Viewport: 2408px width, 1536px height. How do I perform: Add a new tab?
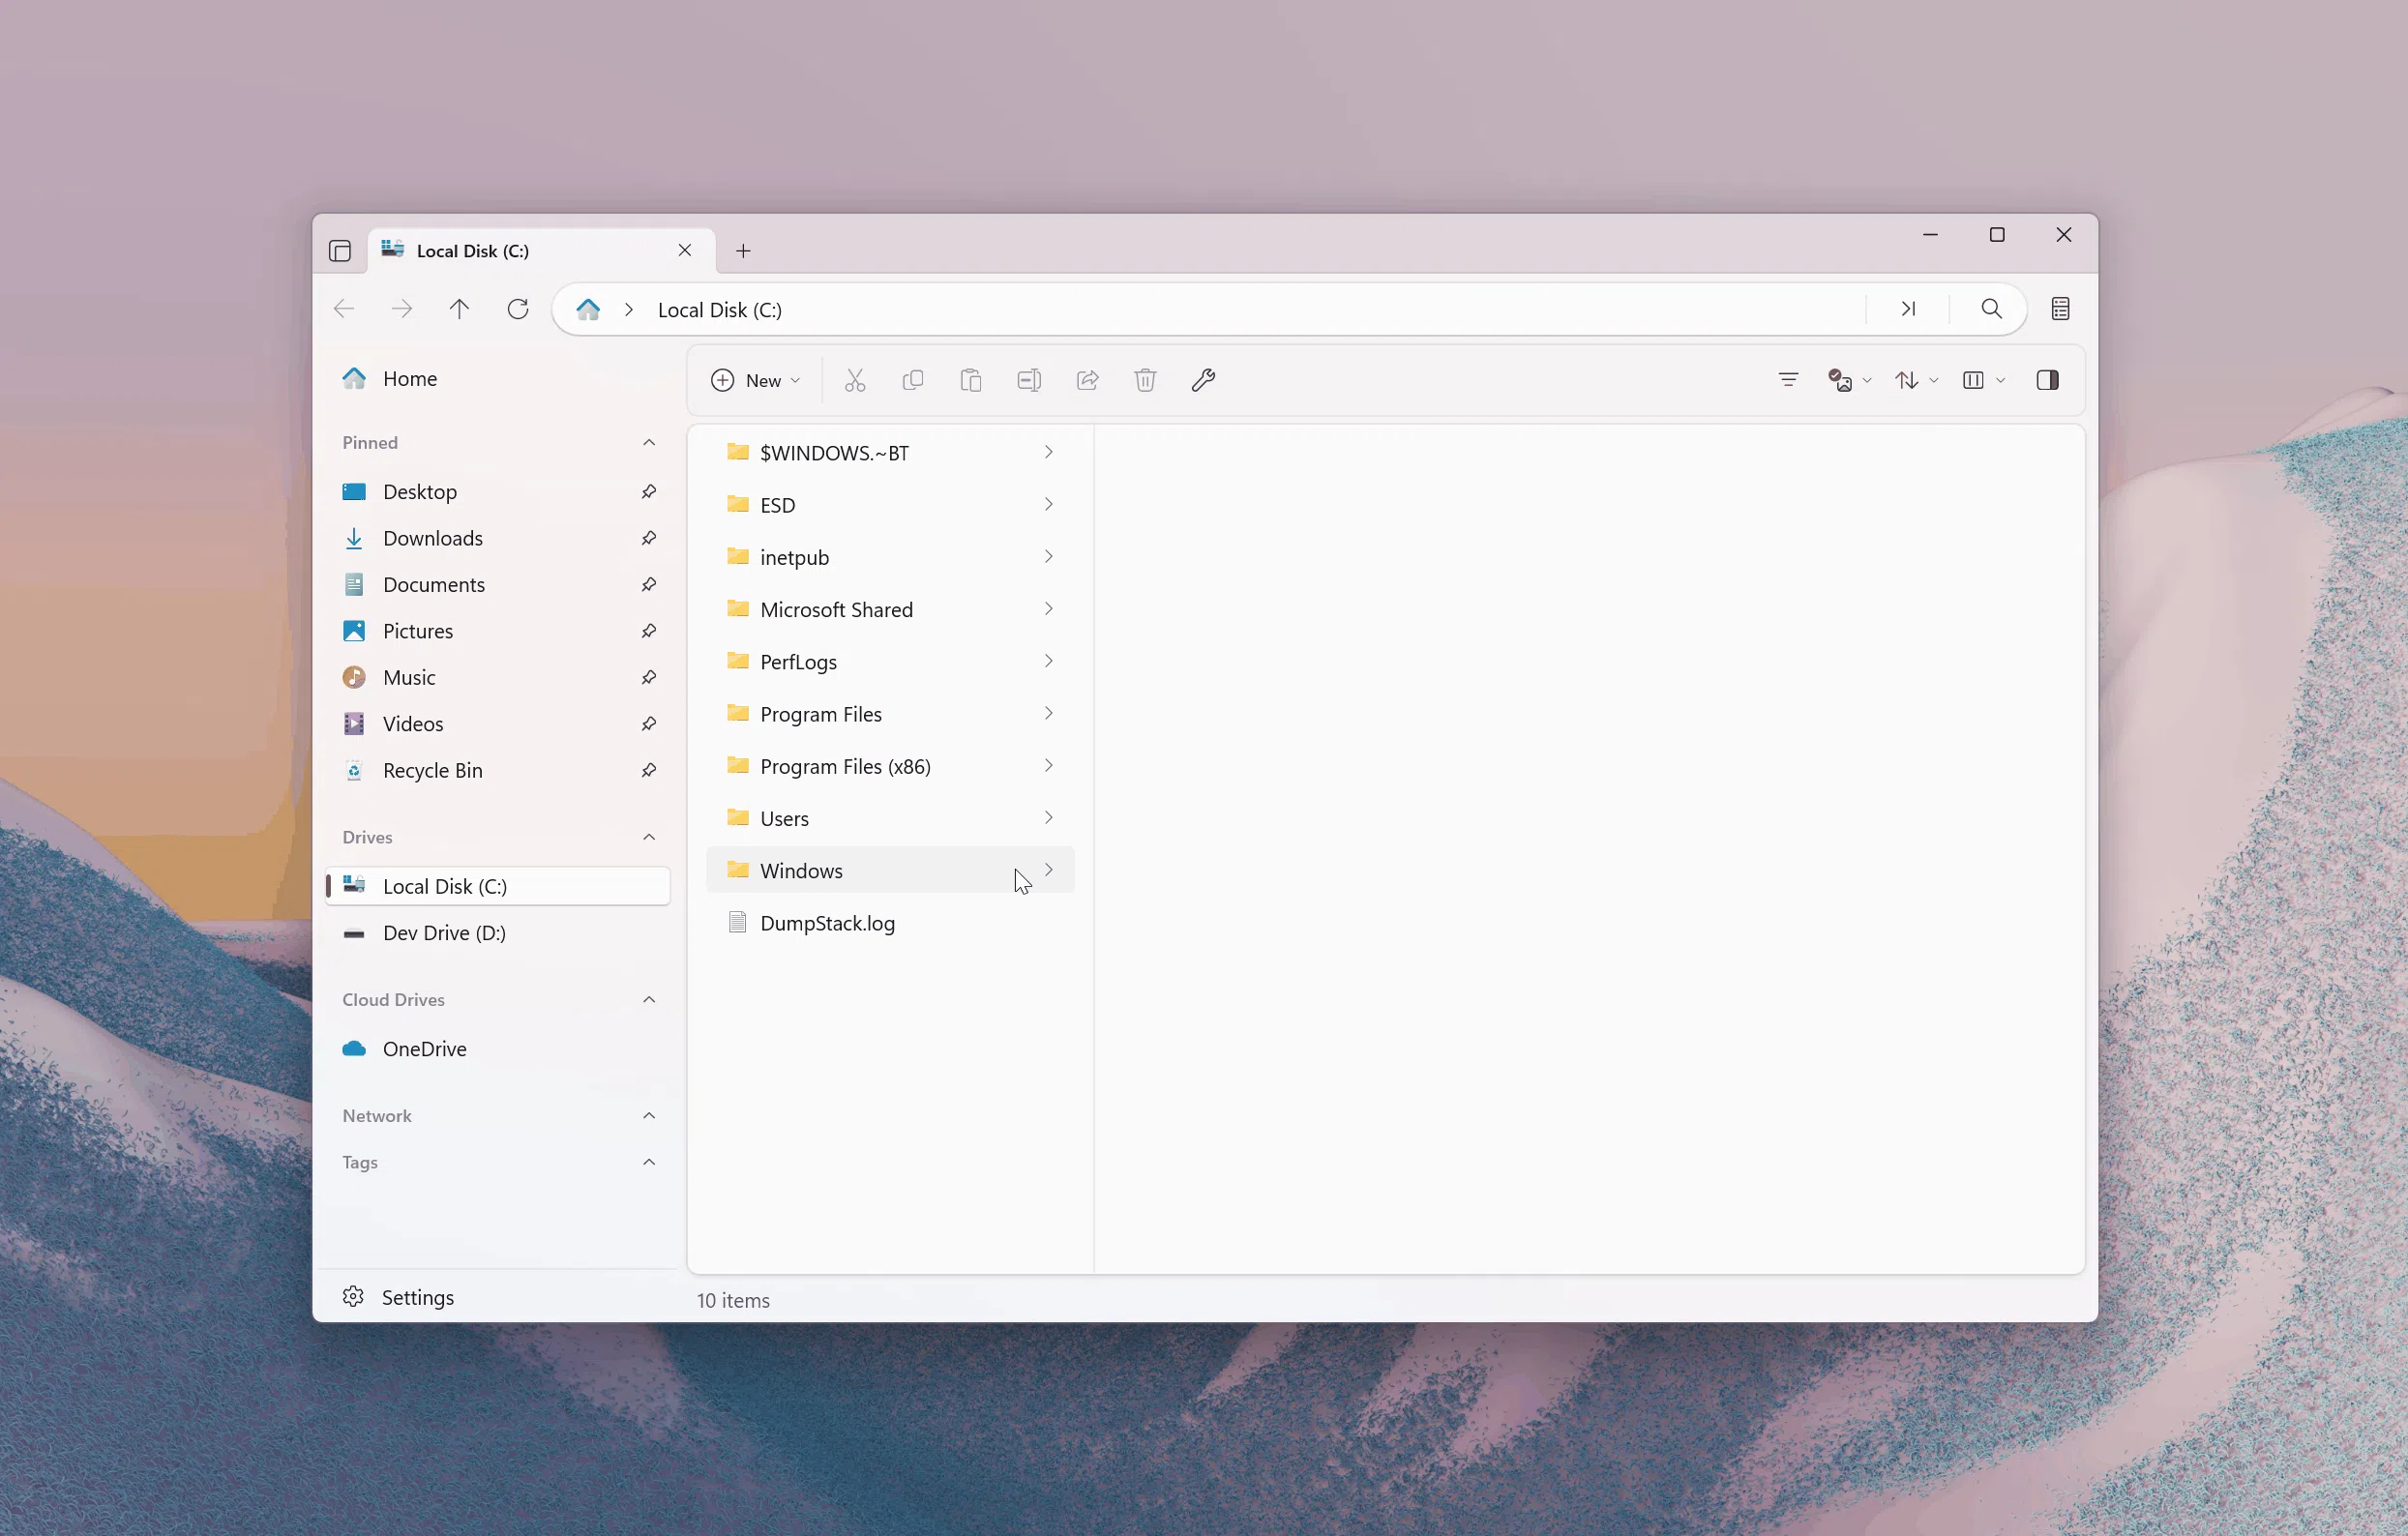(x=743, y=251)
